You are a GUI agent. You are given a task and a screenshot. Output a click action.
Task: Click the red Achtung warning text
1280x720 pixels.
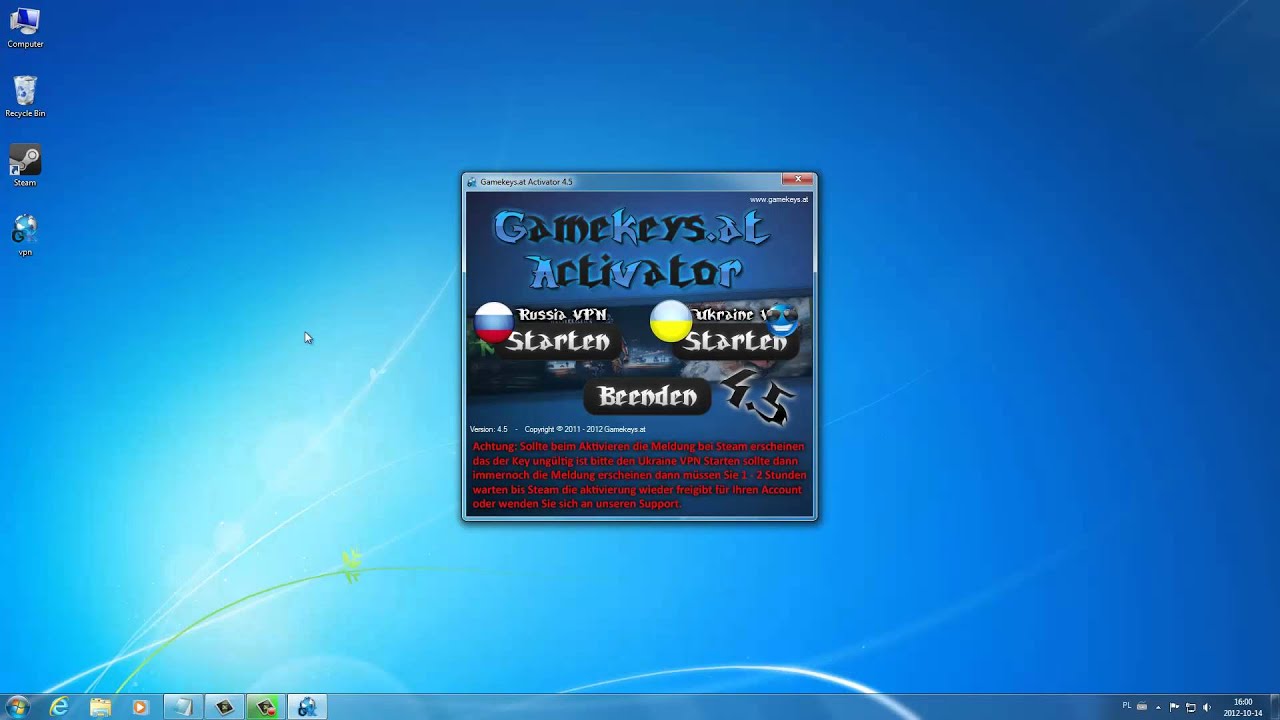click(639, 475)
